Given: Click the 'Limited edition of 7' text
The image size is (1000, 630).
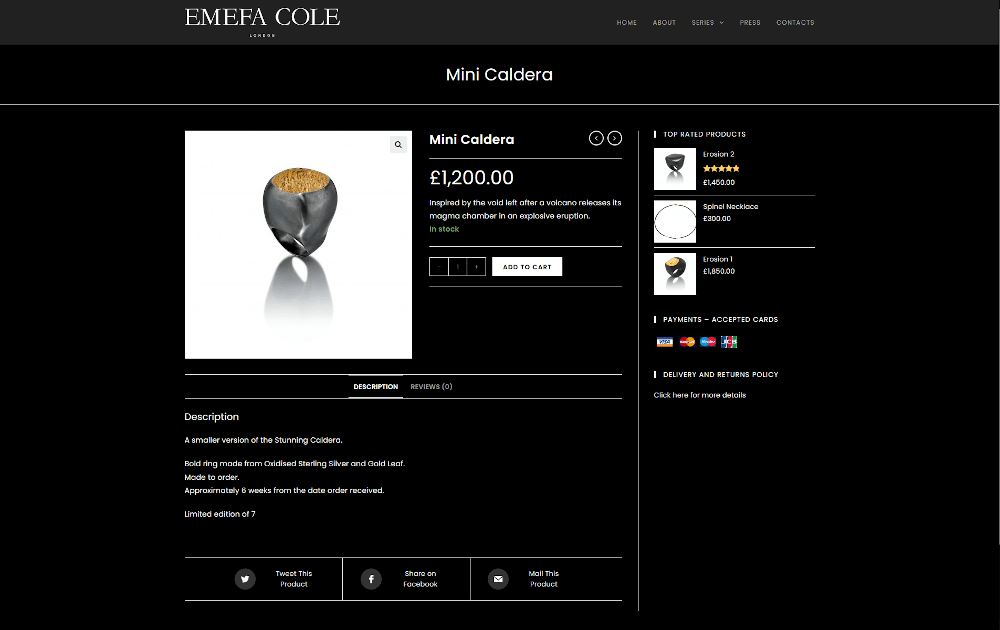Looking at the screenshot, I should (x=220, y=514).
